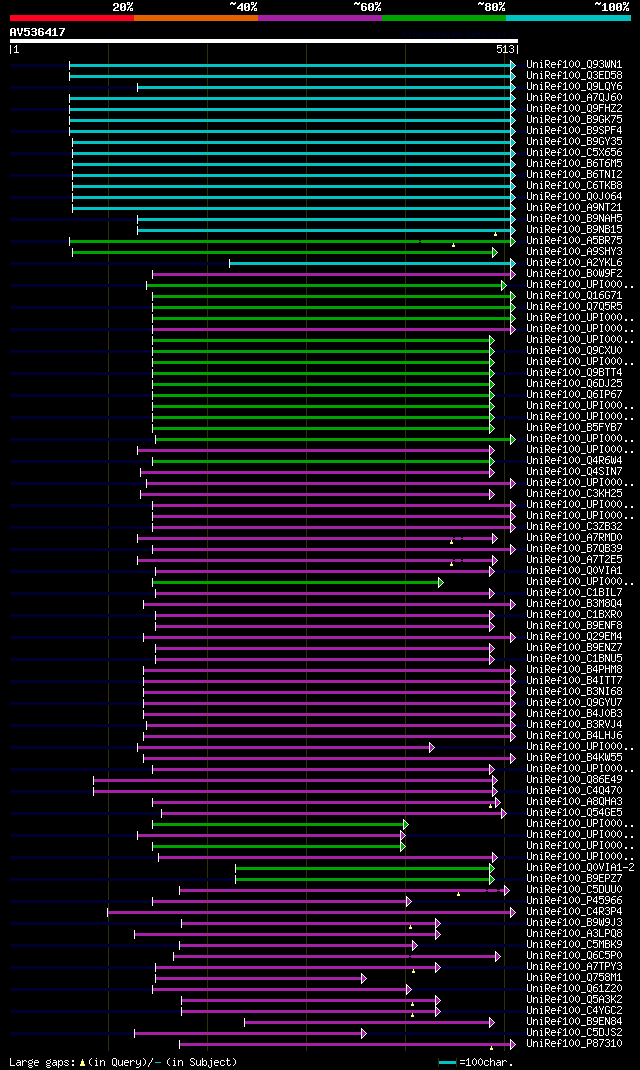Select the UniRef100_Q0J064 label

coord(574,197)
